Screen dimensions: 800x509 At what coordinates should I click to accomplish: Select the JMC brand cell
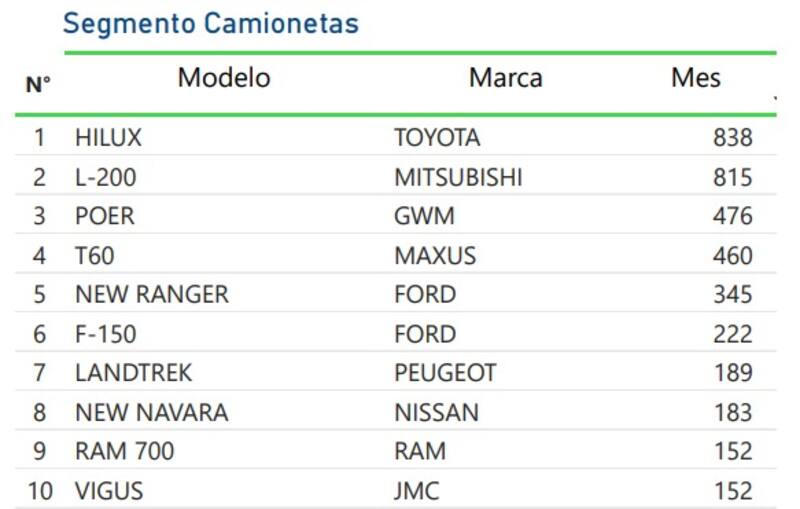[x=418, y=491]
